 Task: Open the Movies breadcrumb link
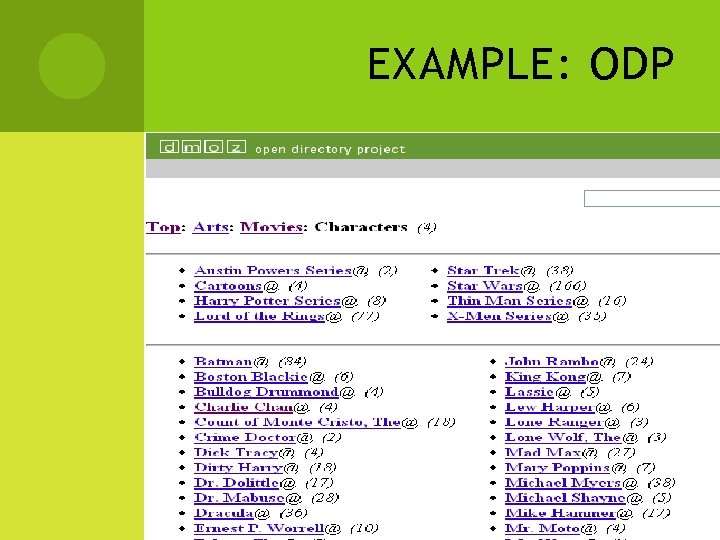pyautogui.click(x=271, y=227)
